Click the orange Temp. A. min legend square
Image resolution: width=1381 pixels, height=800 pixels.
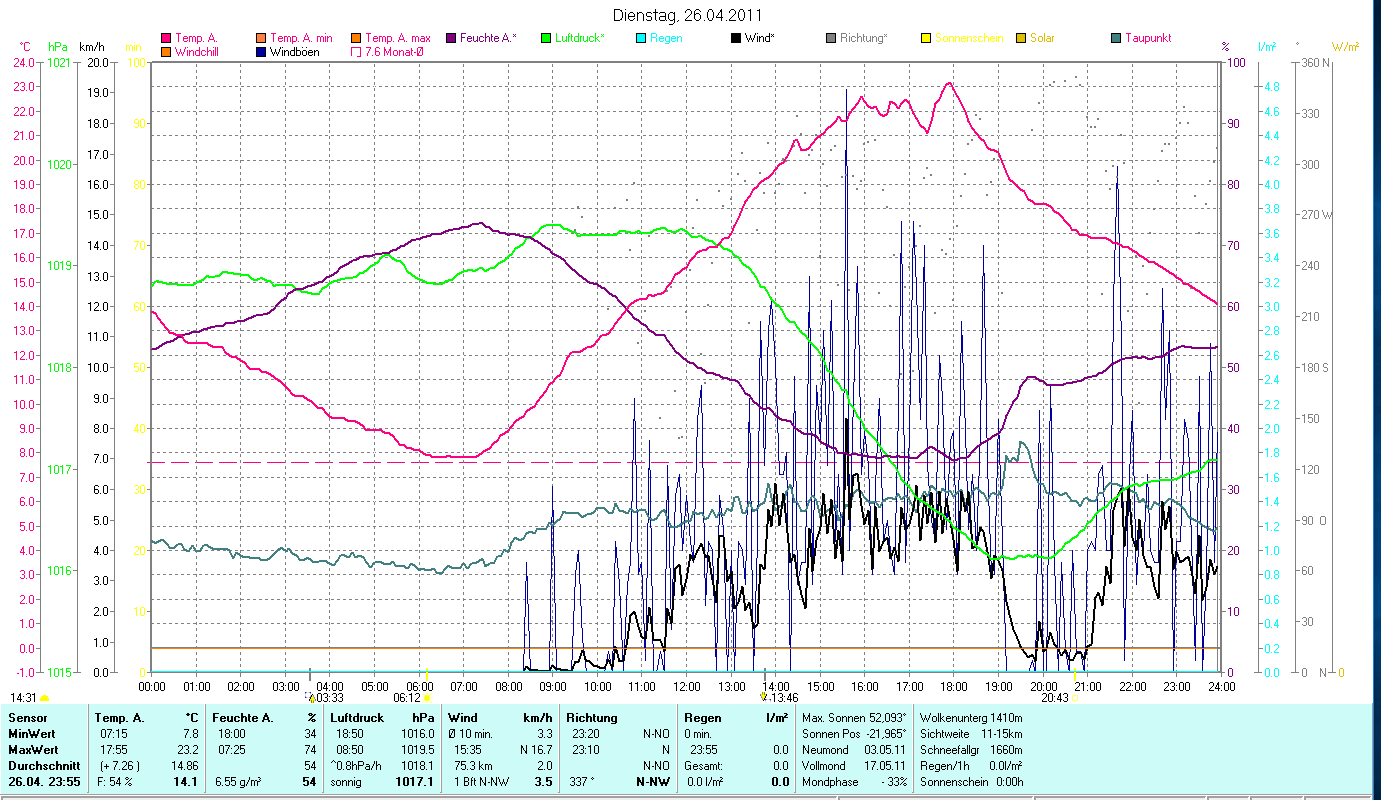point(262,38)
